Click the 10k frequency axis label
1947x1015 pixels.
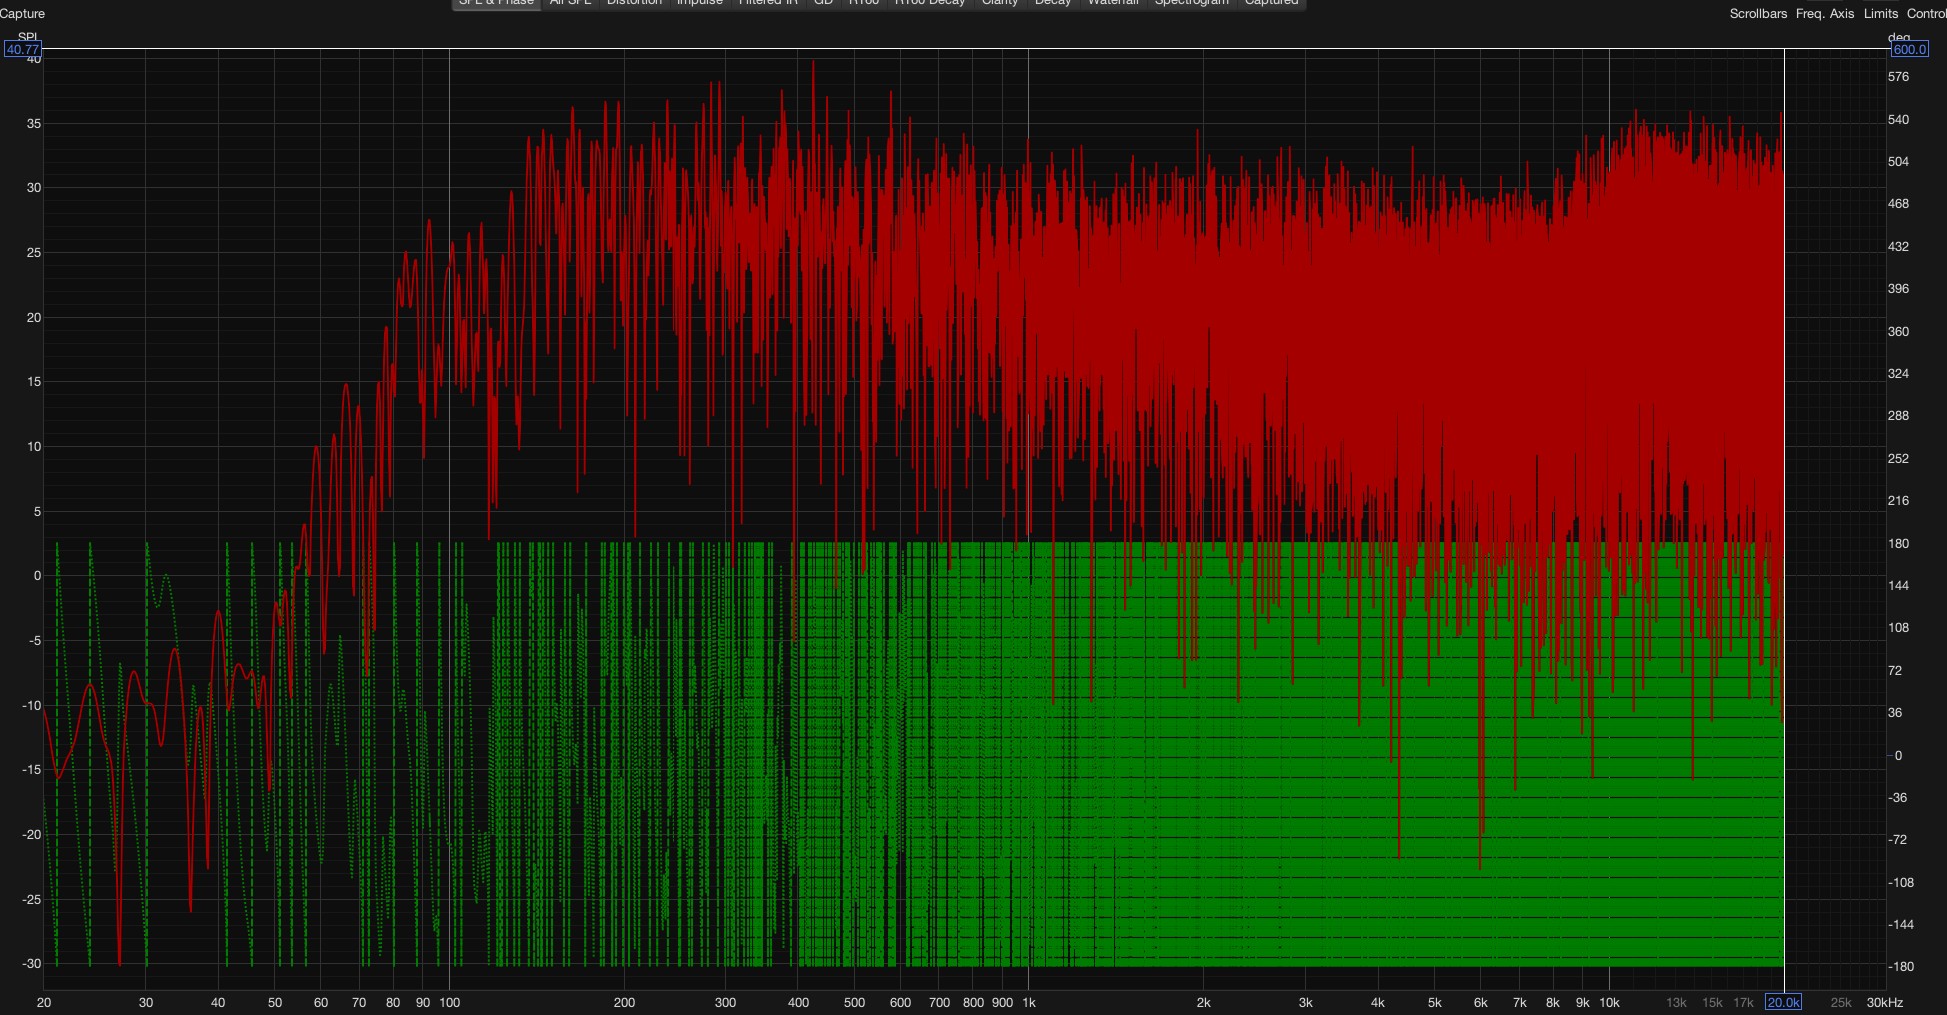pos(1609,1002)
